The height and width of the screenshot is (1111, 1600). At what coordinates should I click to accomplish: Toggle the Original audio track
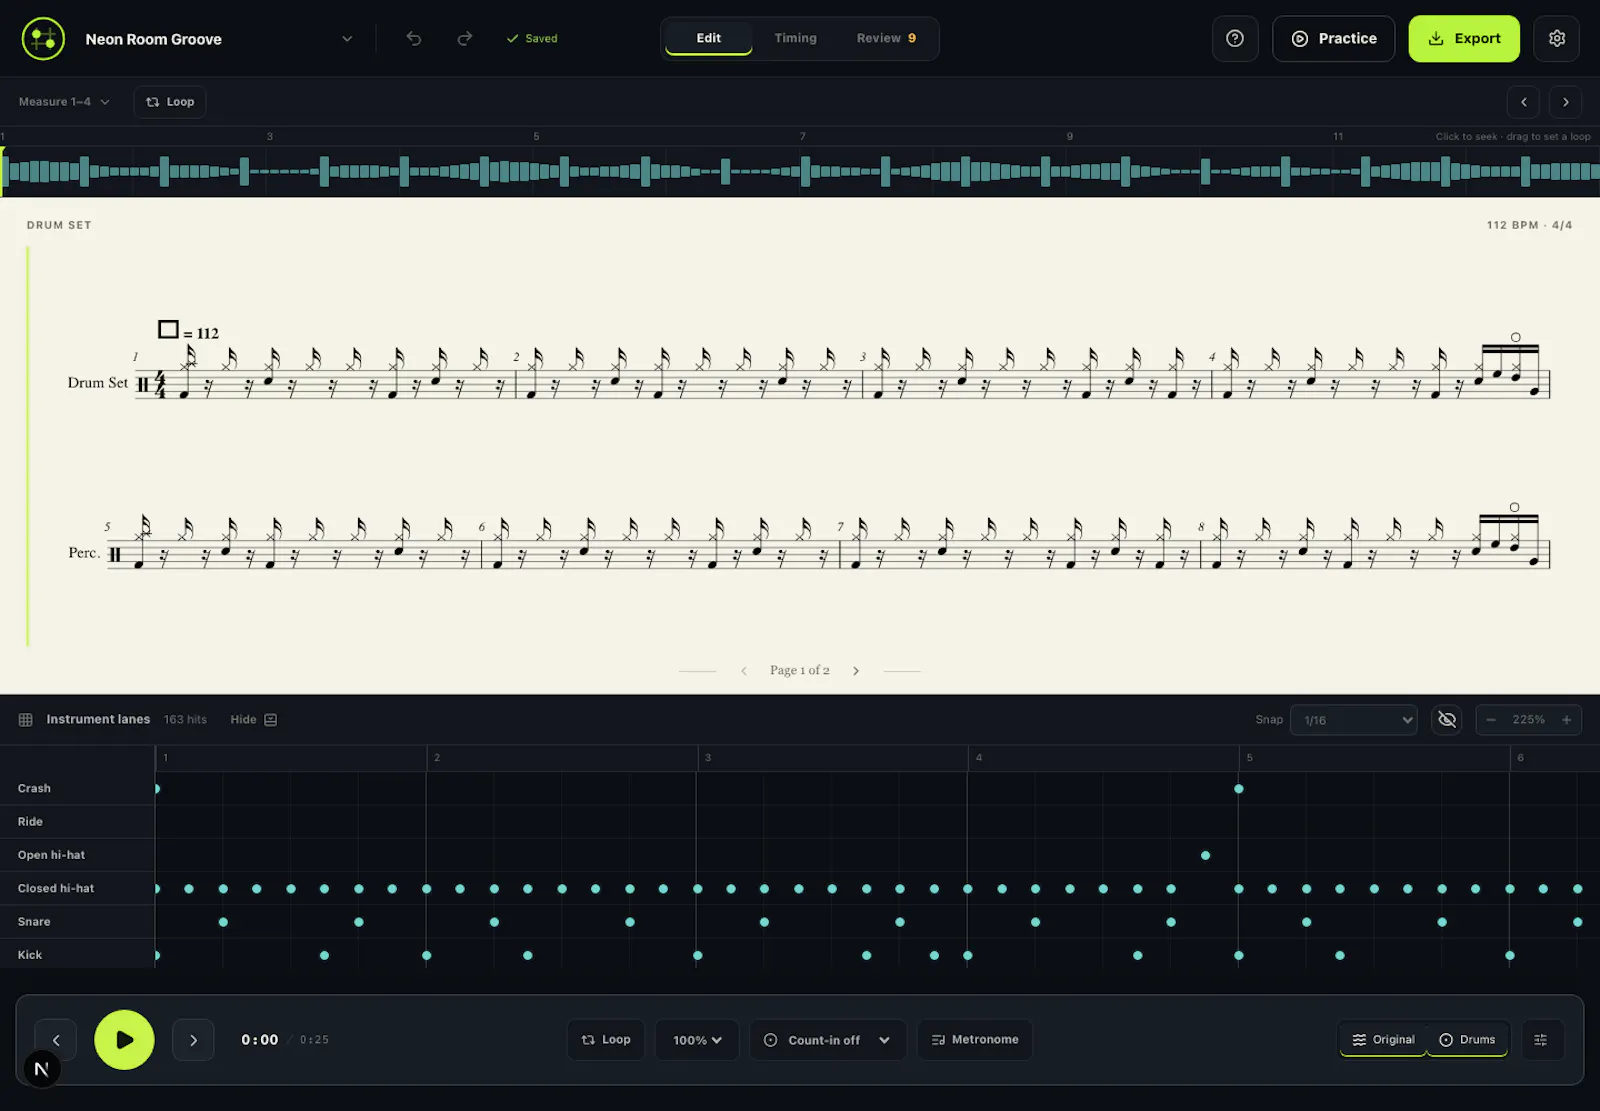point(1383,1040)
